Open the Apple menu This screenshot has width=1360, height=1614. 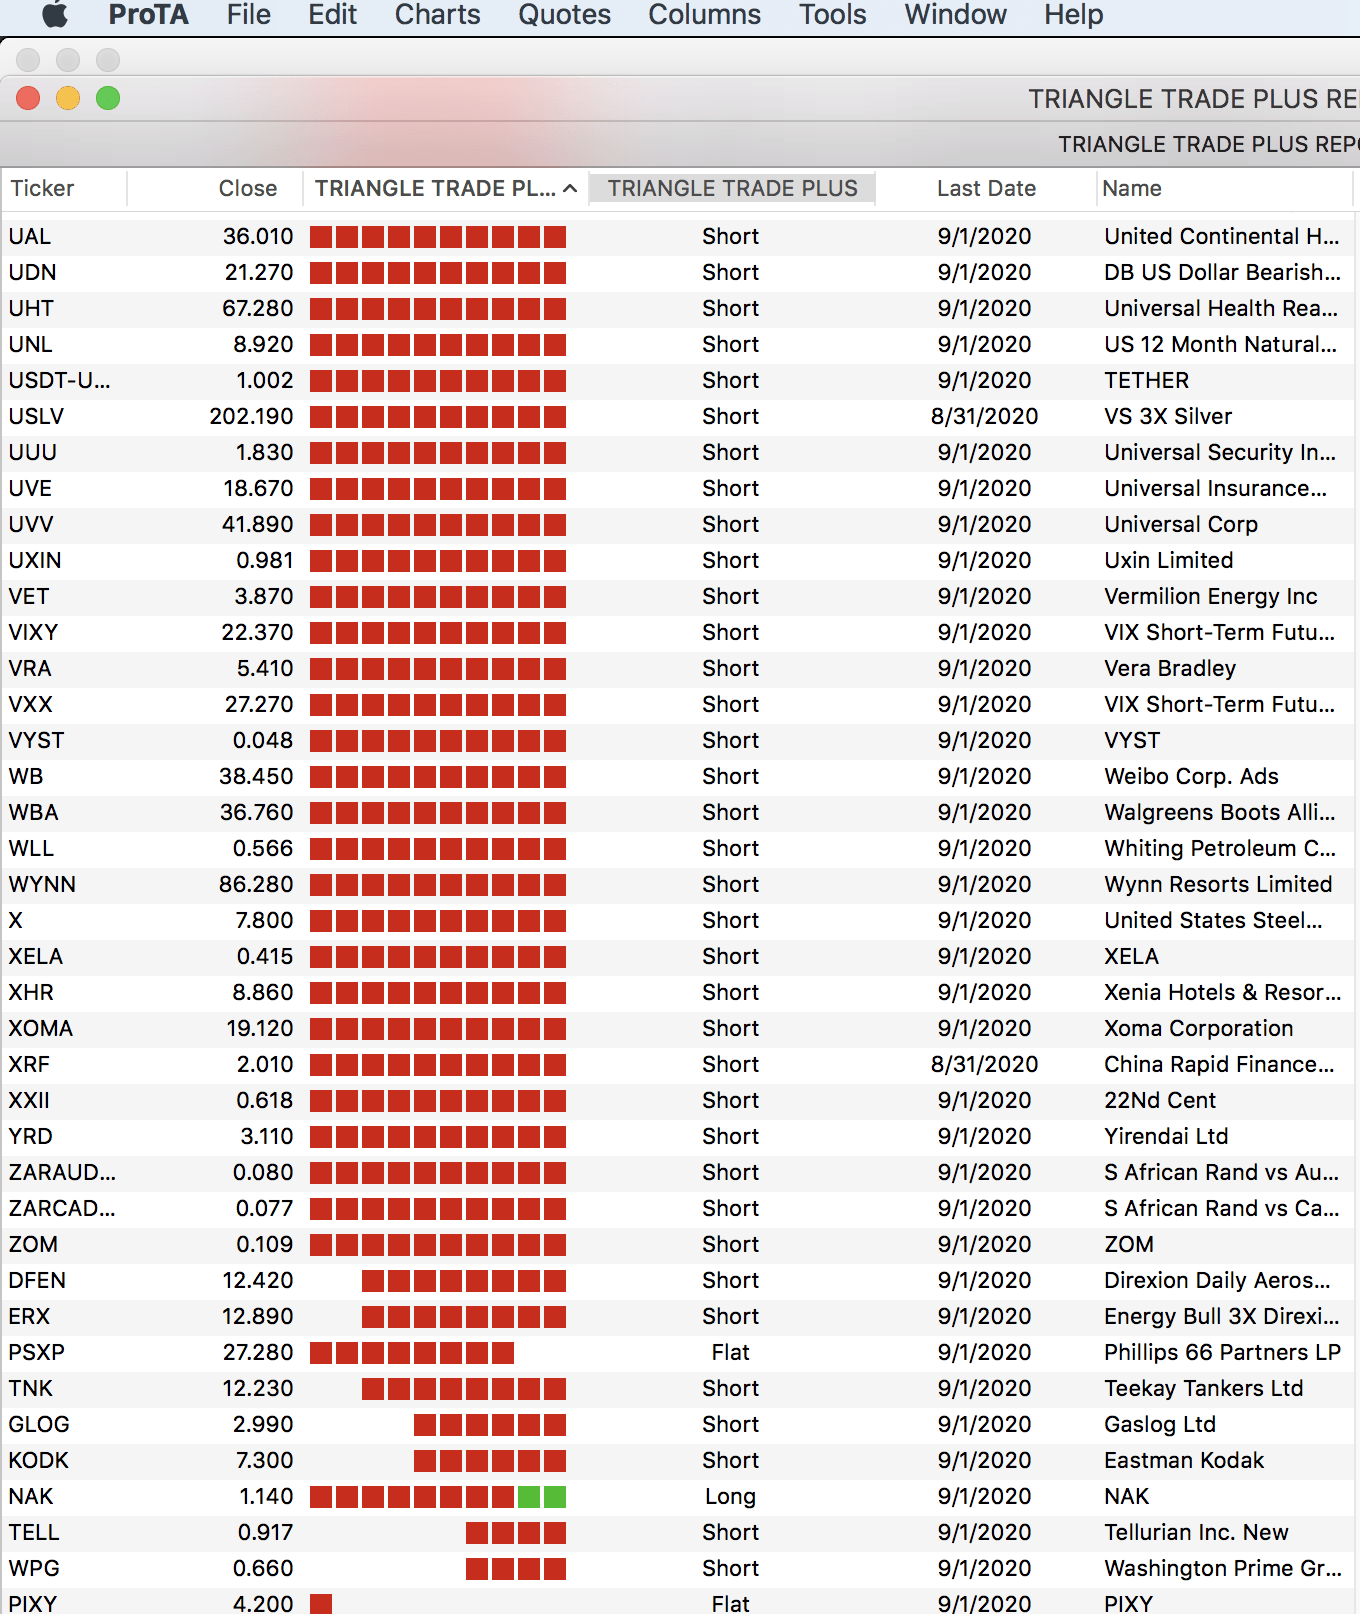click(55, 15)
